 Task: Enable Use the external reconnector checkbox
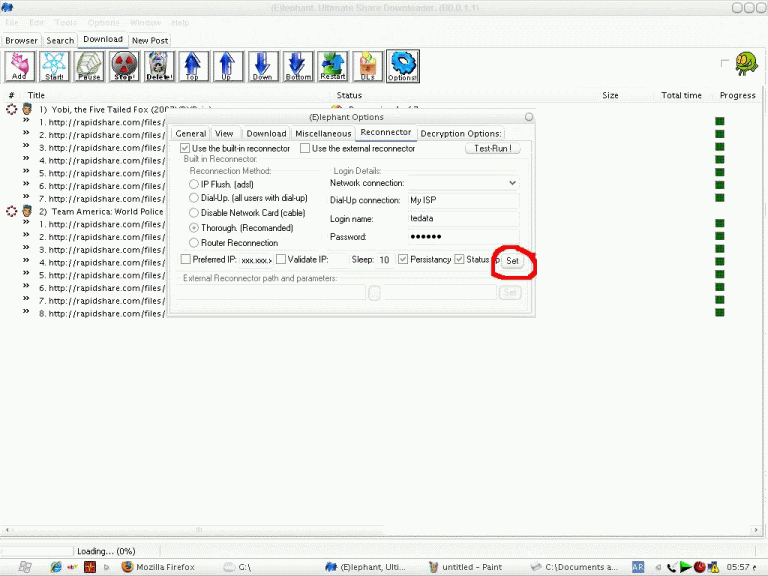(305, 149)
